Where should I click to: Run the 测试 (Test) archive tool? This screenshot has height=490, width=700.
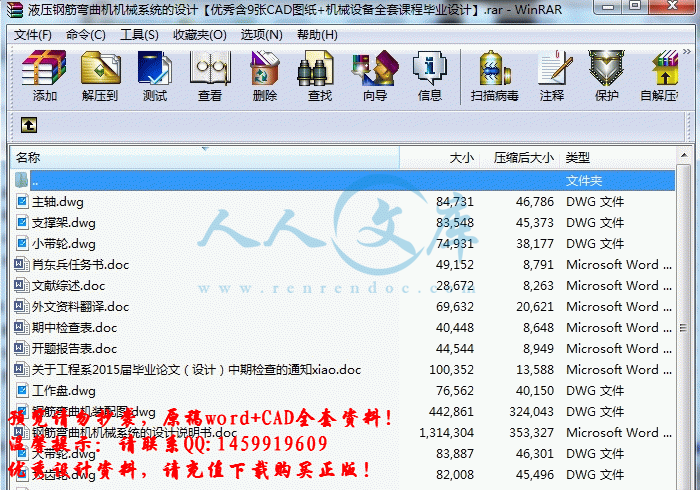point(154,67)
